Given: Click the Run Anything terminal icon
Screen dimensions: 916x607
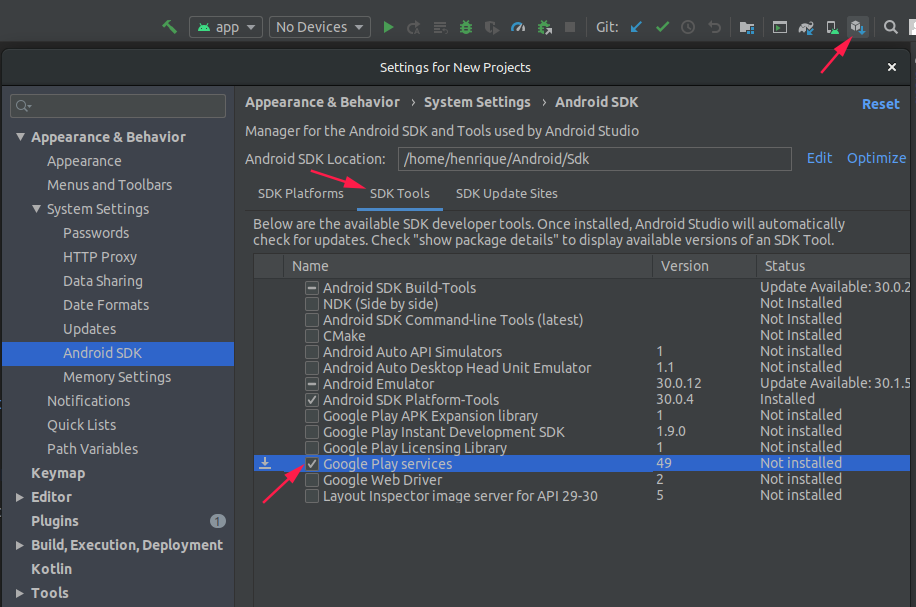Looking at the screenshot, I should point(780,27).
